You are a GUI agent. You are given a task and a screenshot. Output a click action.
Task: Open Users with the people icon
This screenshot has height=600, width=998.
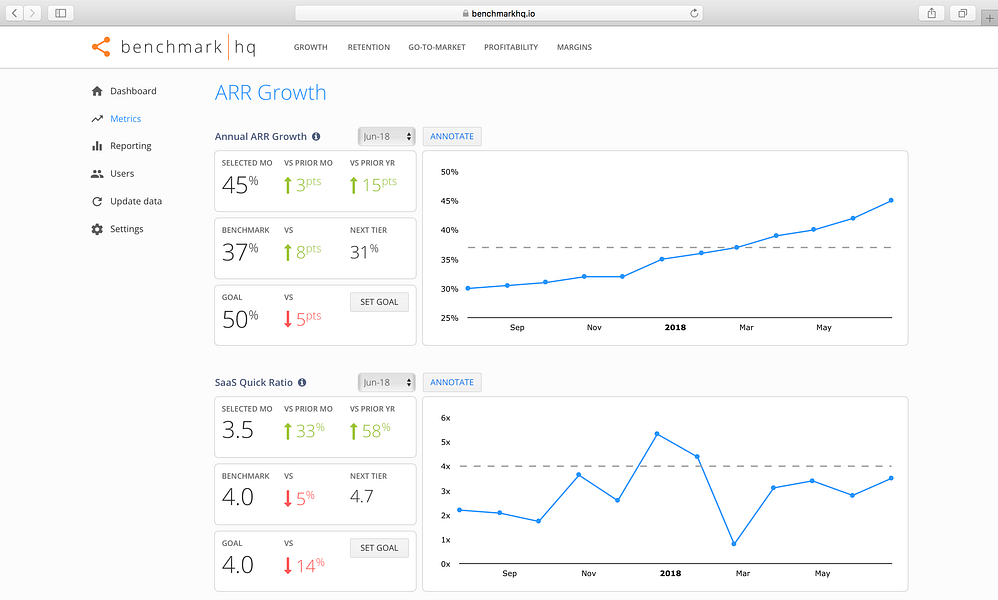96,173
